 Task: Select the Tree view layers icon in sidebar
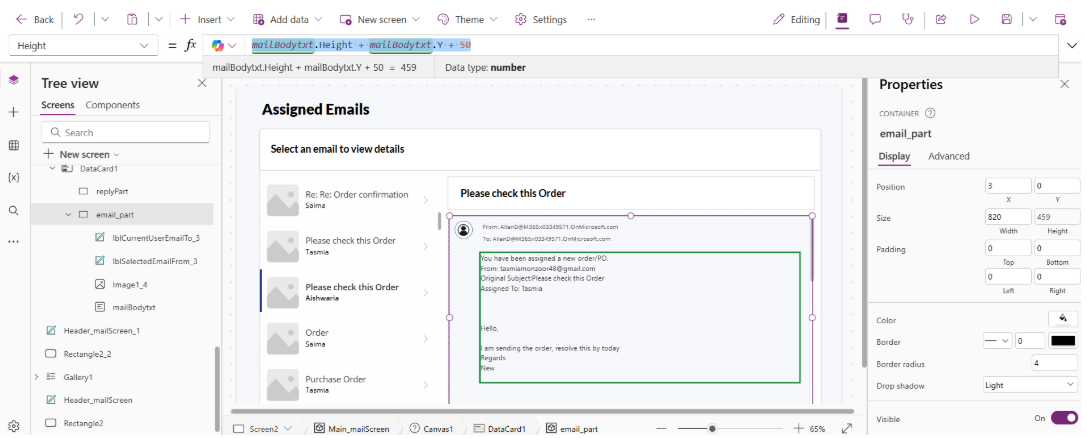14,80
